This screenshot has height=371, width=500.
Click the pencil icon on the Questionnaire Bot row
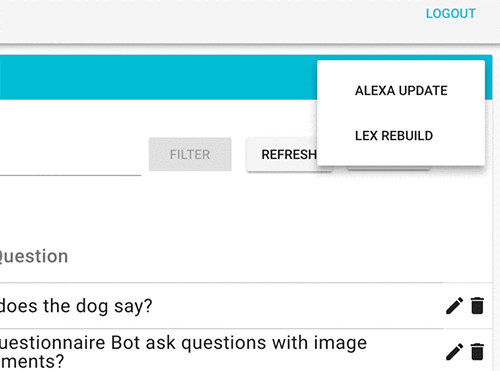454,352
